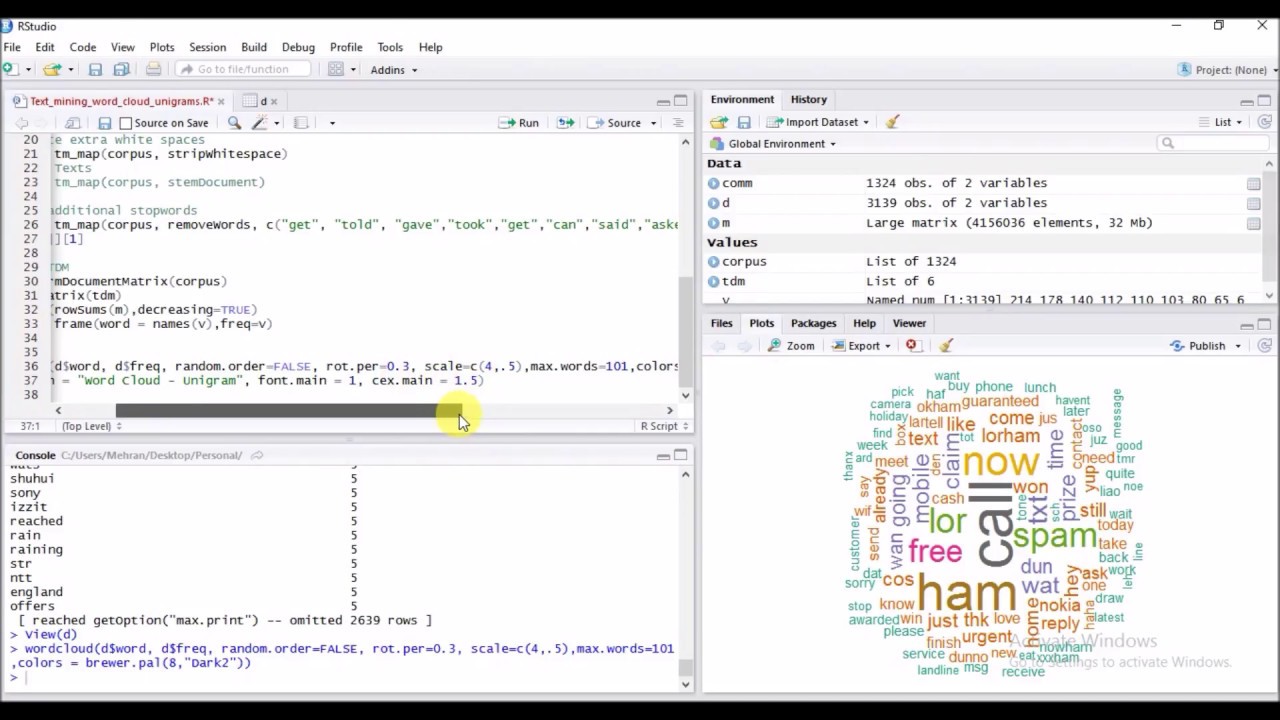Expand the tdm list details
This screenshot has width=1280, height=720.
[x=713, y=282]
